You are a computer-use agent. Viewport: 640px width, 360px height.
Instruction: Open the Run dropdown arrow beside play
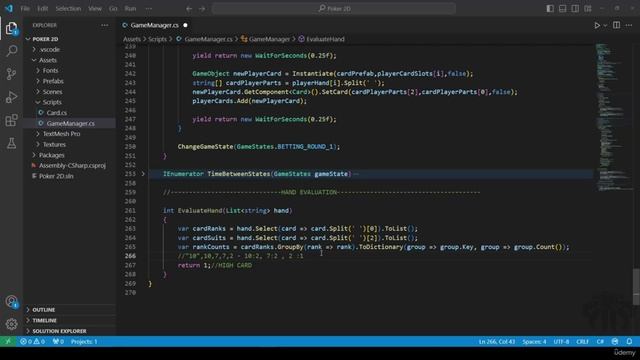pyautogui.click(x=605, y=25)
